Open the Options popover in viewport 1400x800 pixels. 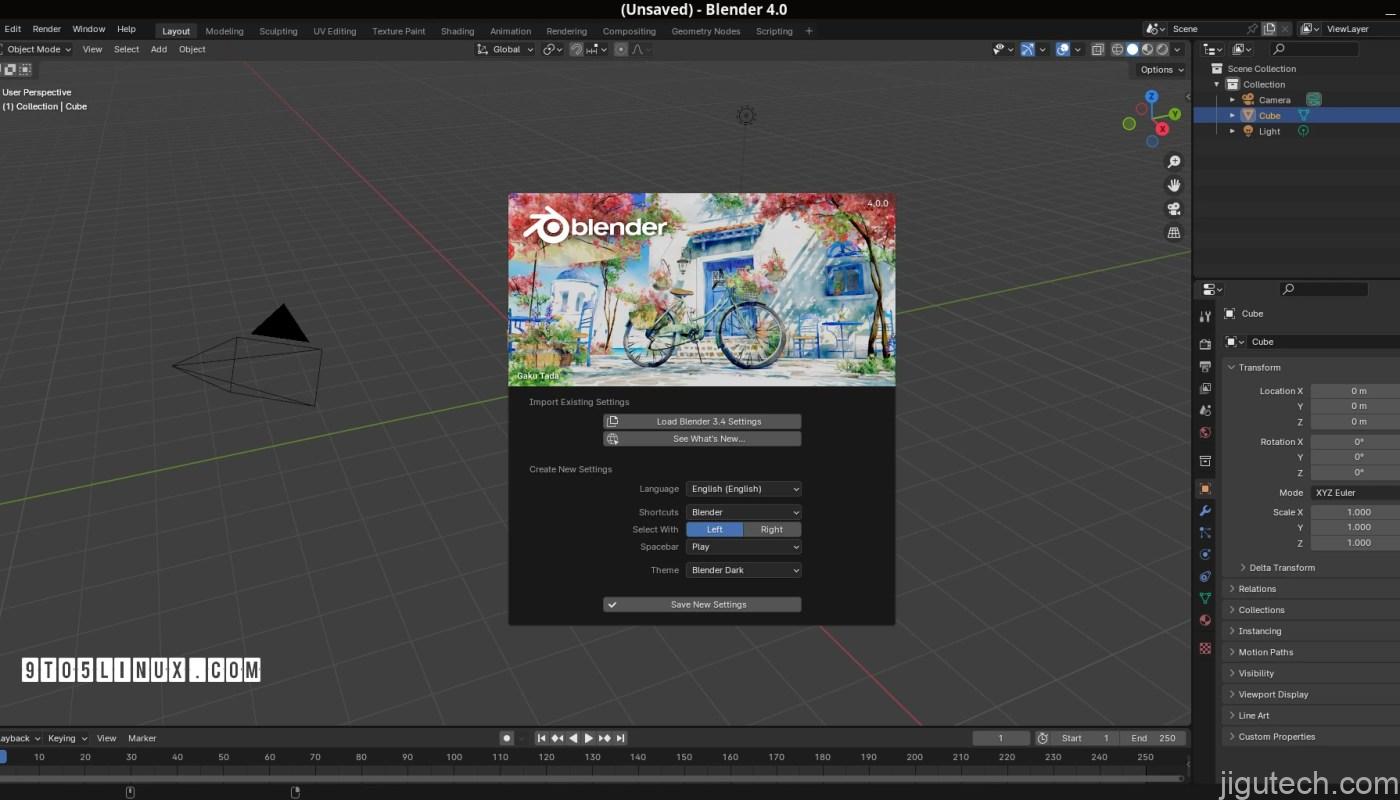click(x=1161, y=69)
